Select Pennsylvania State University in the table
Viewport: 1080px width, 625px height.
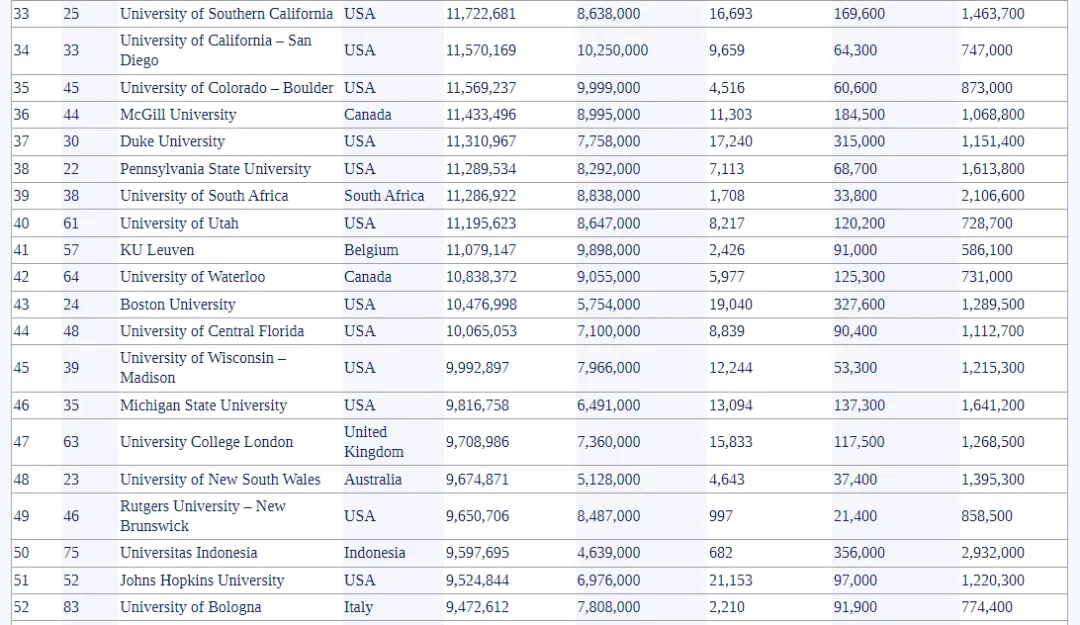(215, 169)
